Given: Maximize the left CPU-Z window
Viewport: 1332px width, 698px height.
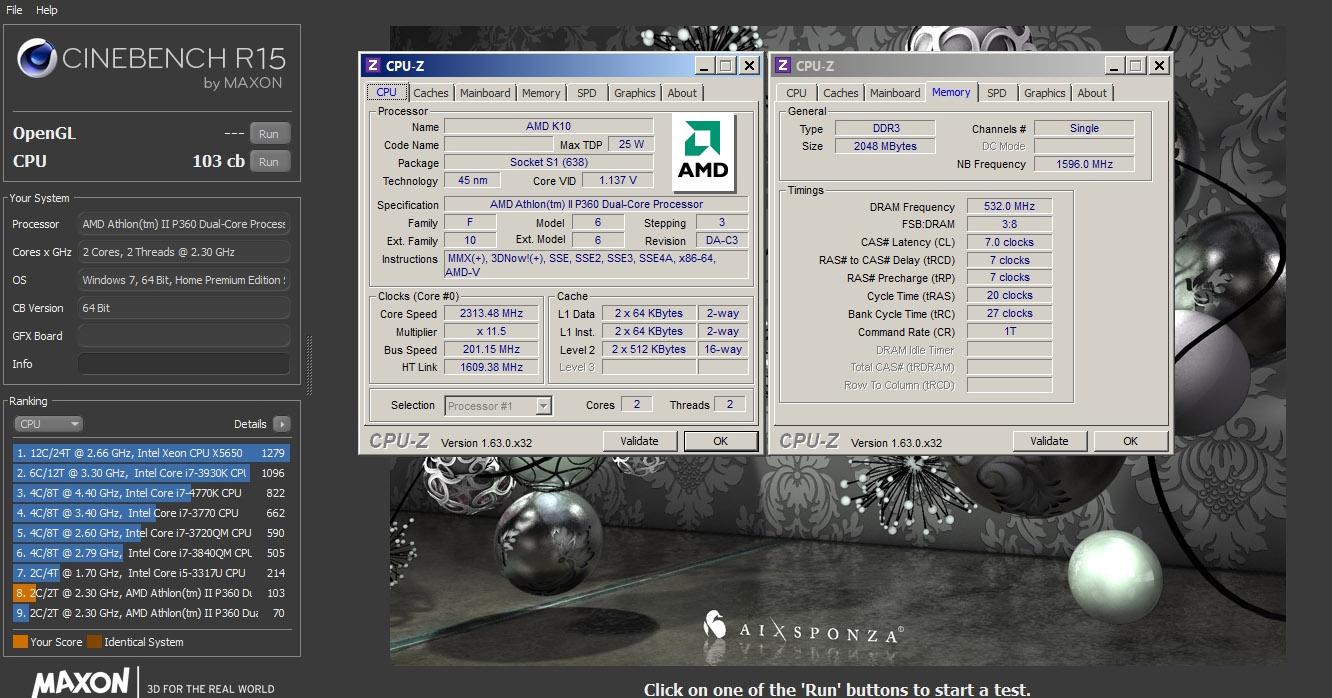Looking at the screenshot, I should click(x=726, y=65).
